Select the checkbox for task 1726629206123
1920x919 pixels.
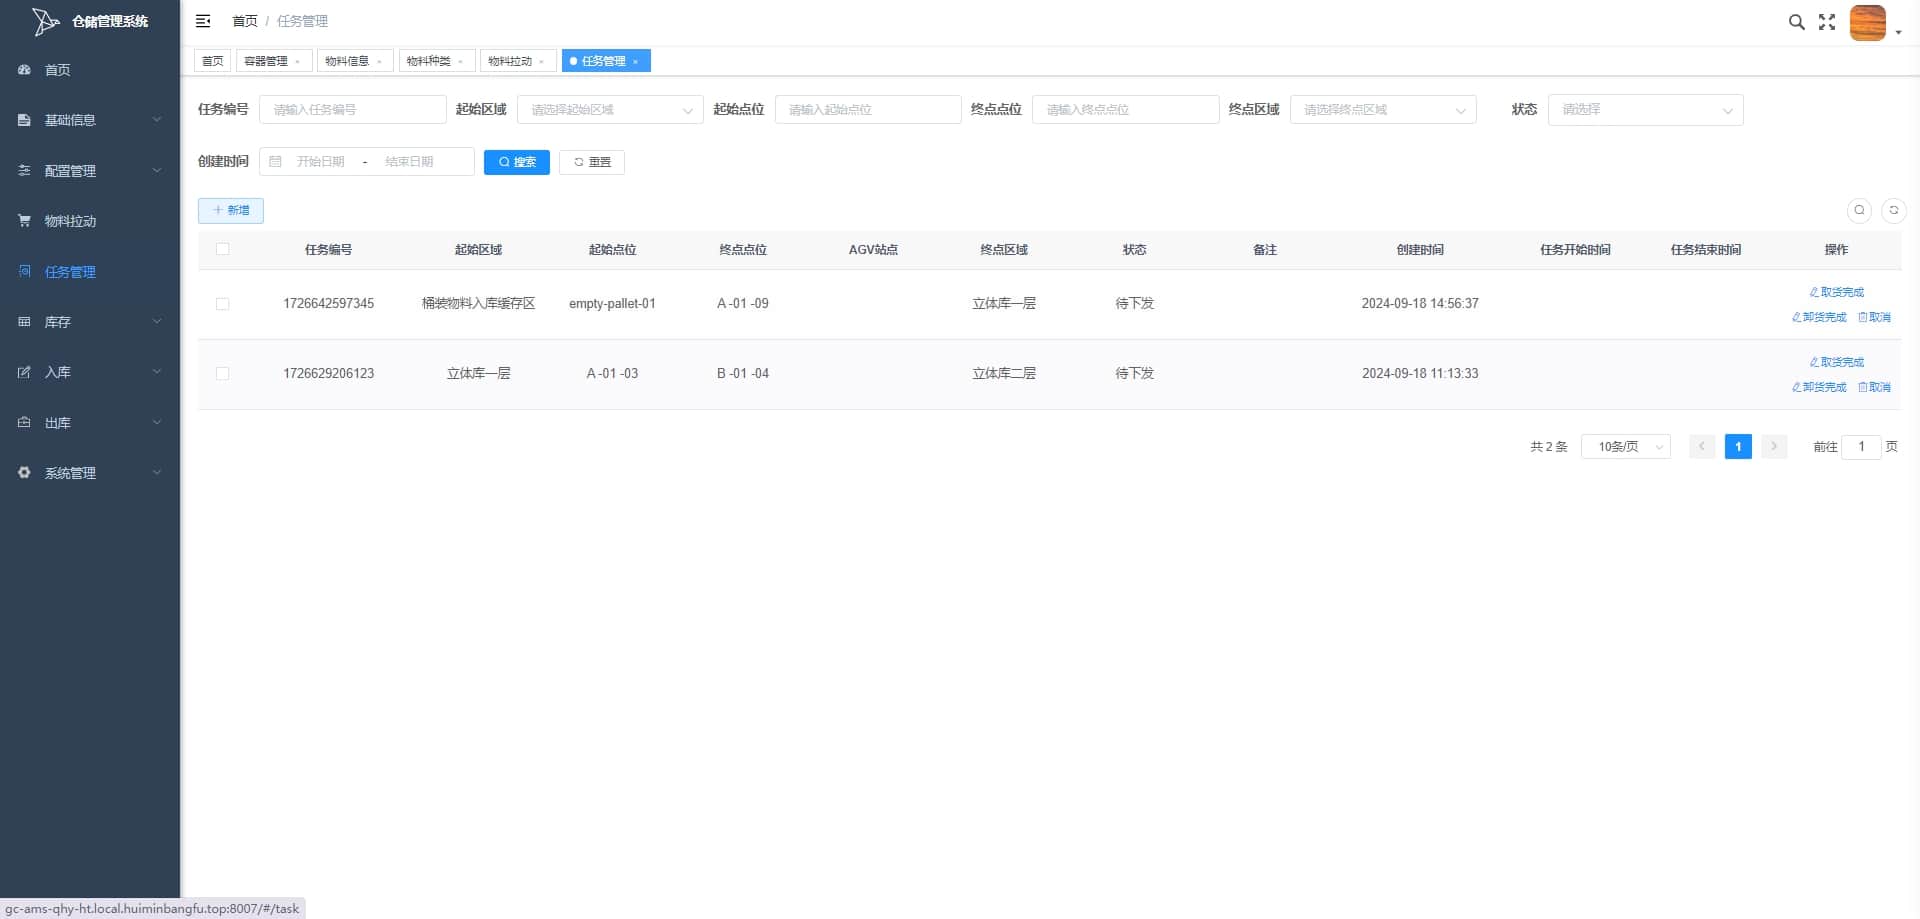222,374
